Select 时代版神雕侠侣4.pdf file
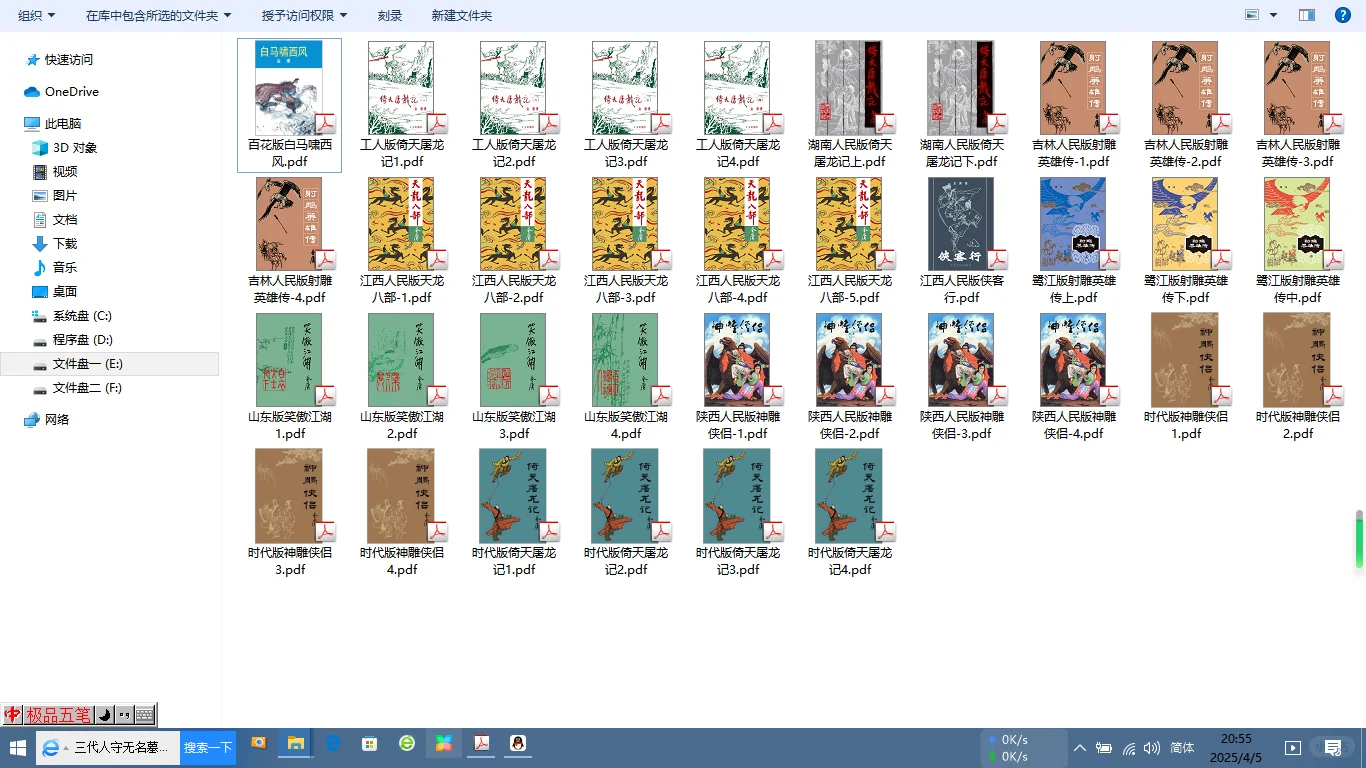This screenshot has height=768, width=1366. point(401,513)
